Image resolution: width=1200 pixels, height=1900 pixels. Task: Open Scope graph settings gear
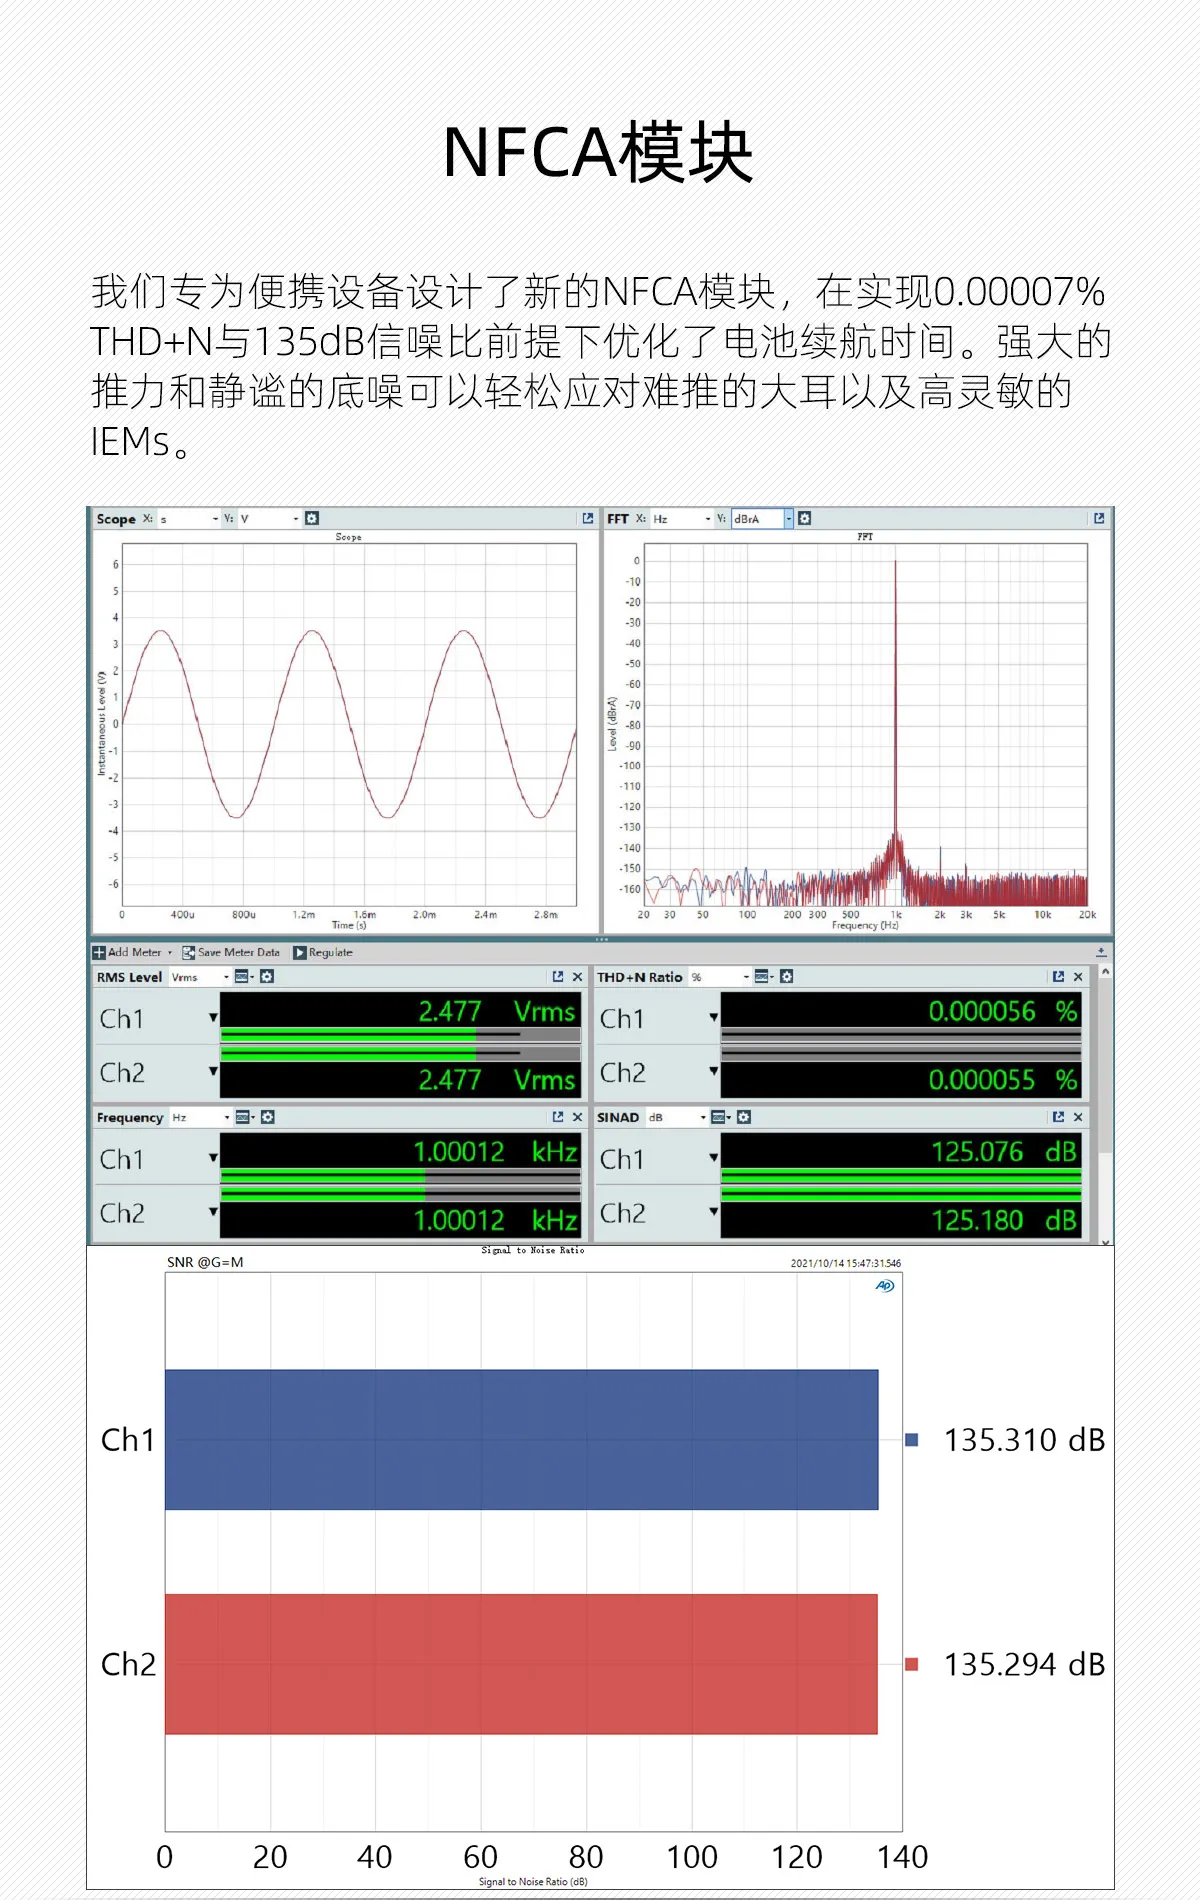point(312,518)
